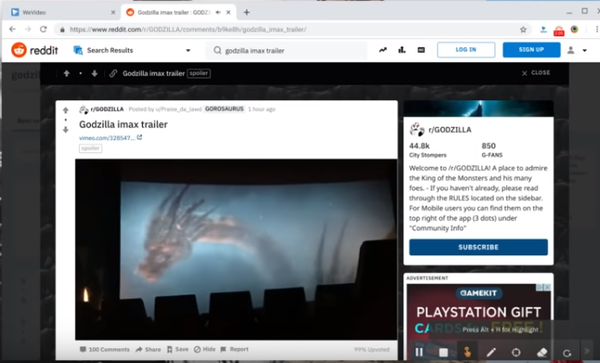Click the red recorder extension icon
The width and height of the screenshot is (600, 363).
(x=559, y=31)
